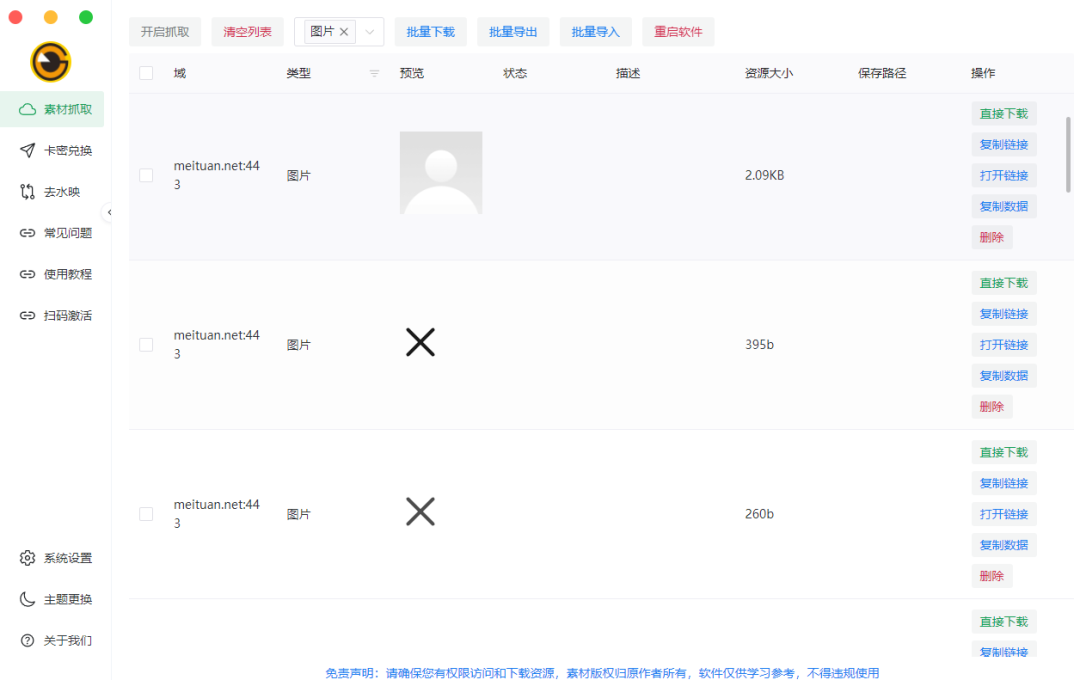The image size is (1080, 680).
Task: Click the 批量下载 button
Action: pos(430,32)
